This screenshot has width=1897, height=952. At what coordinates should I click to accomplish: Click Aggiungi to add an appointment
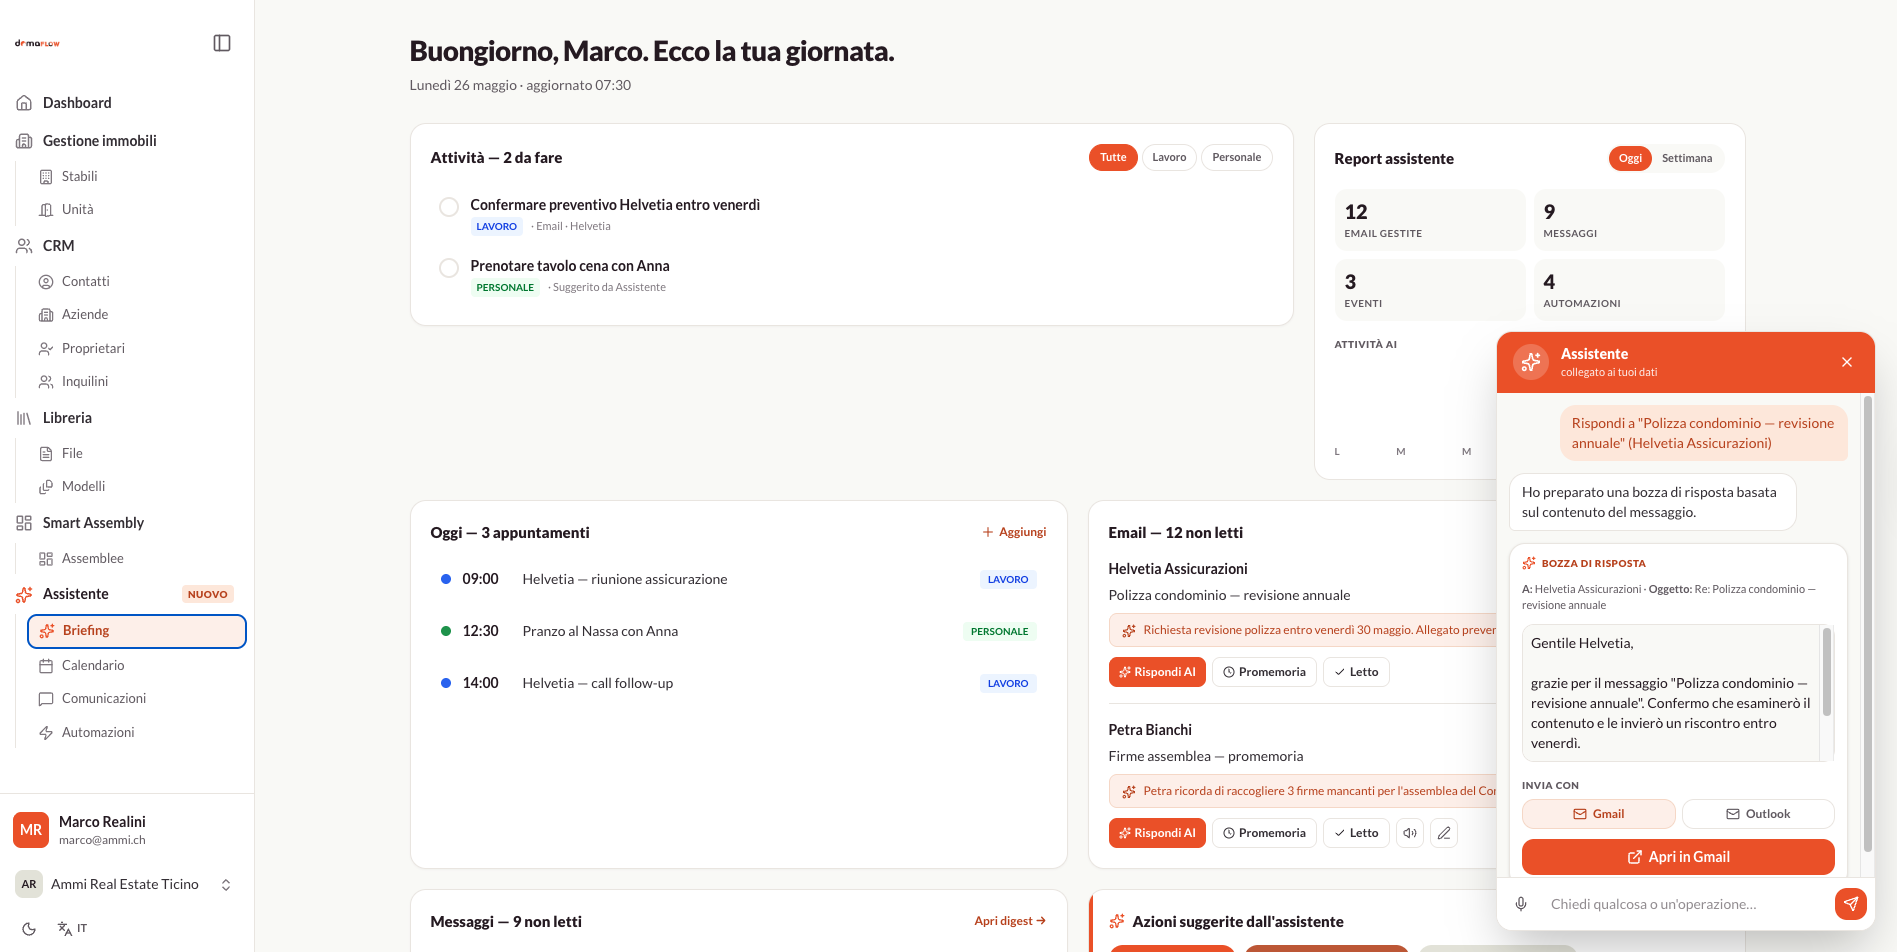click(x=1014, y=532)
